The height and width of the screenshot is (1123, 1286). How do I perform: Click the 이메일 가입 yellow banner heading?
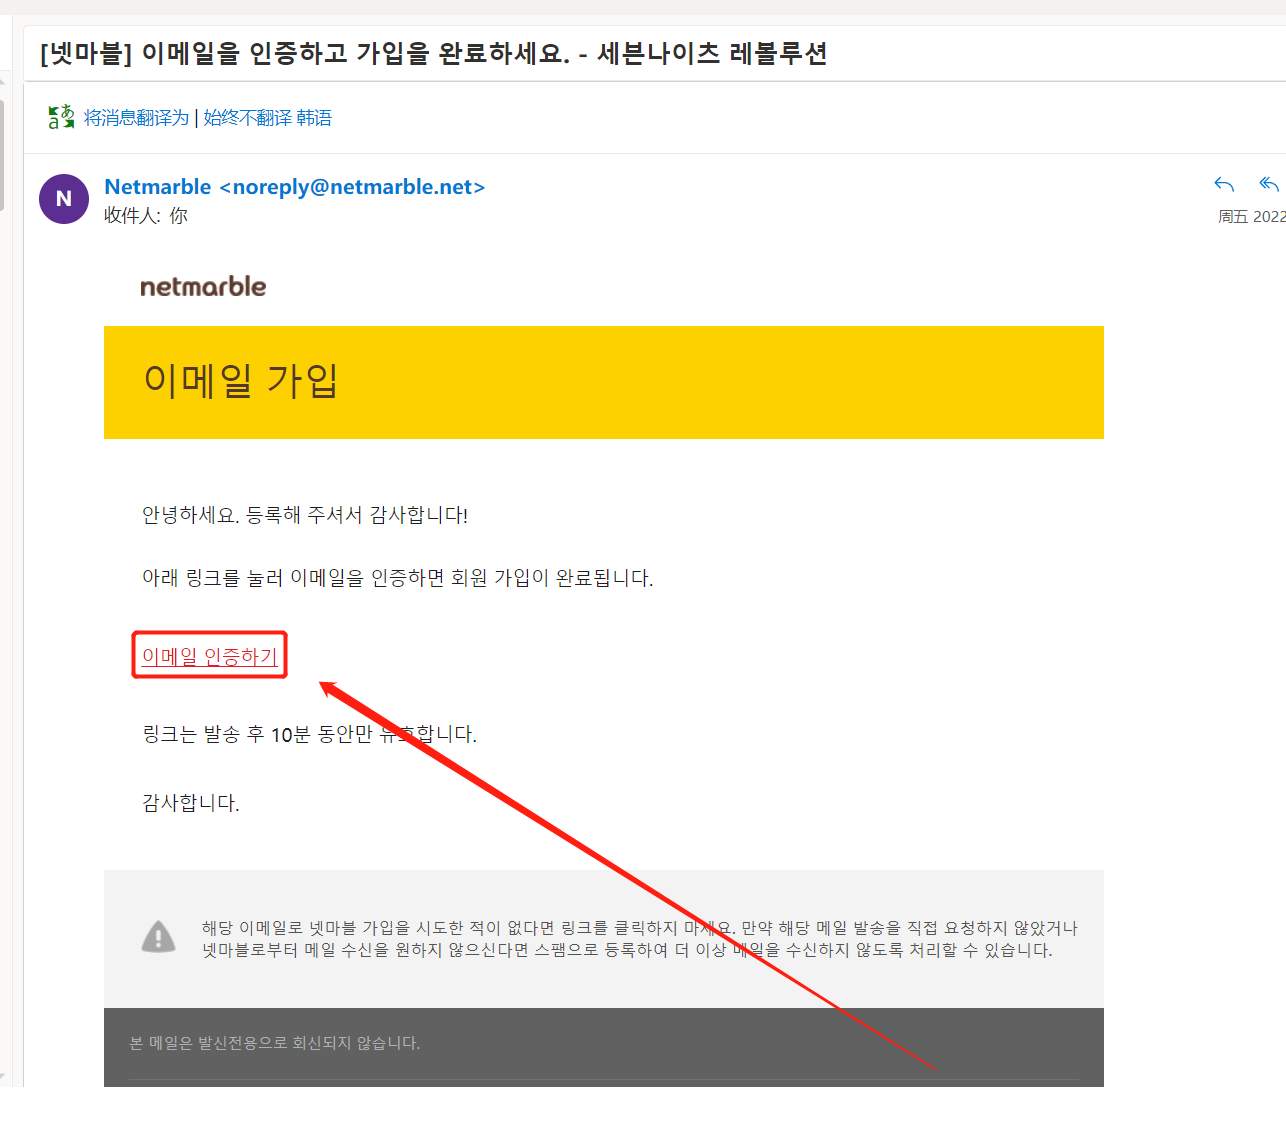click(x=241, y=380)
